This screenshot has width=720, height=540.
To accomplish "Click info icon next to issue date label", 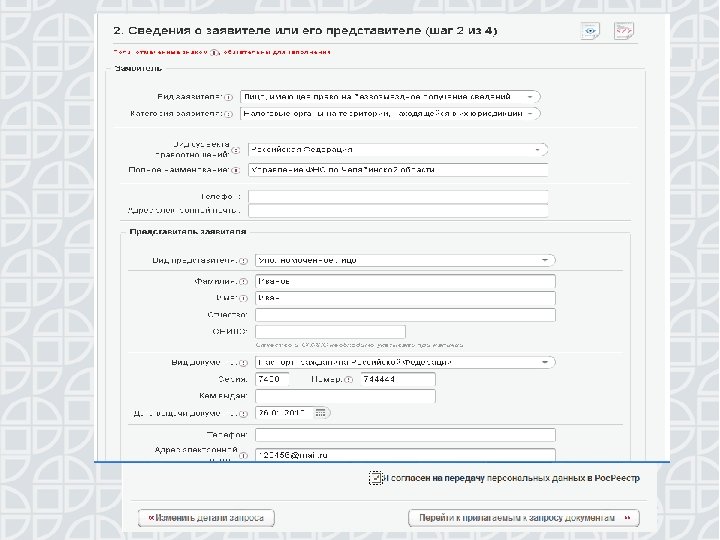I will tap(243, 414).
